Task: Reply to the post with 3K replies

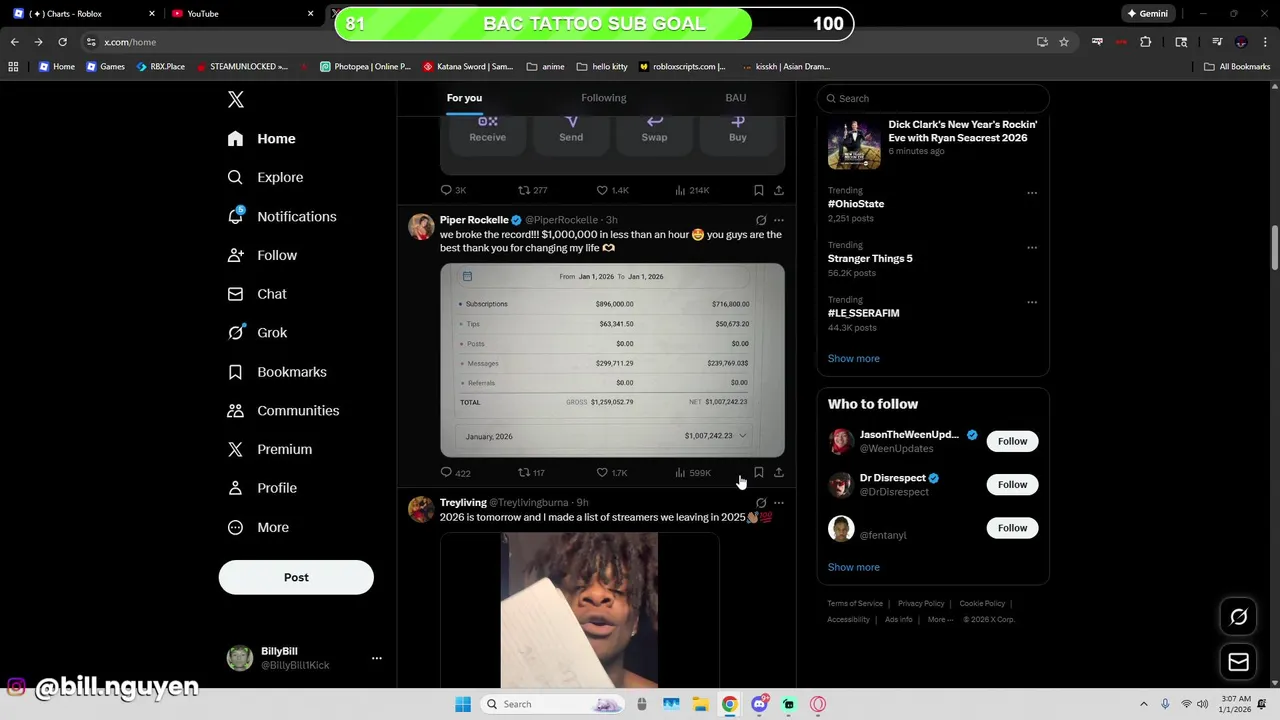Action: tap(453, 190)
